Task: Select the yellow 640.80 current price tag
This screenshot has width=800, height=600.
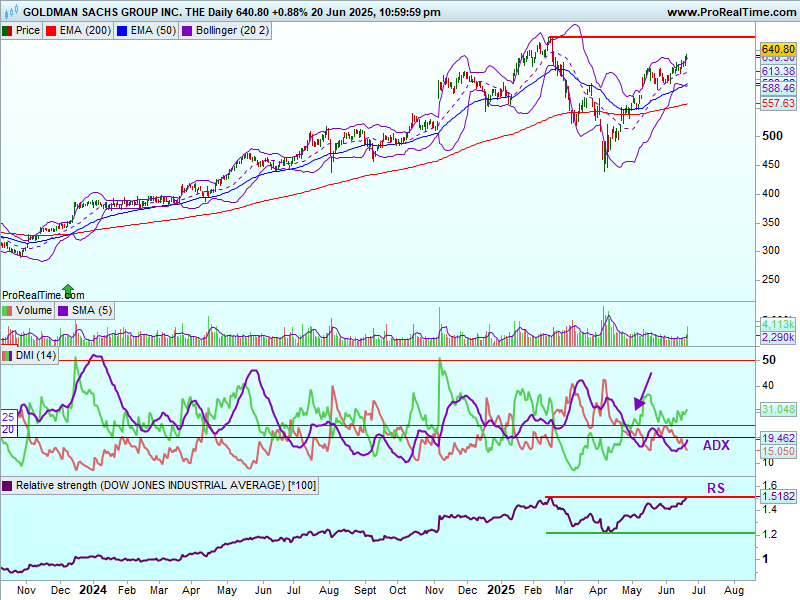Action: point(777,49)
